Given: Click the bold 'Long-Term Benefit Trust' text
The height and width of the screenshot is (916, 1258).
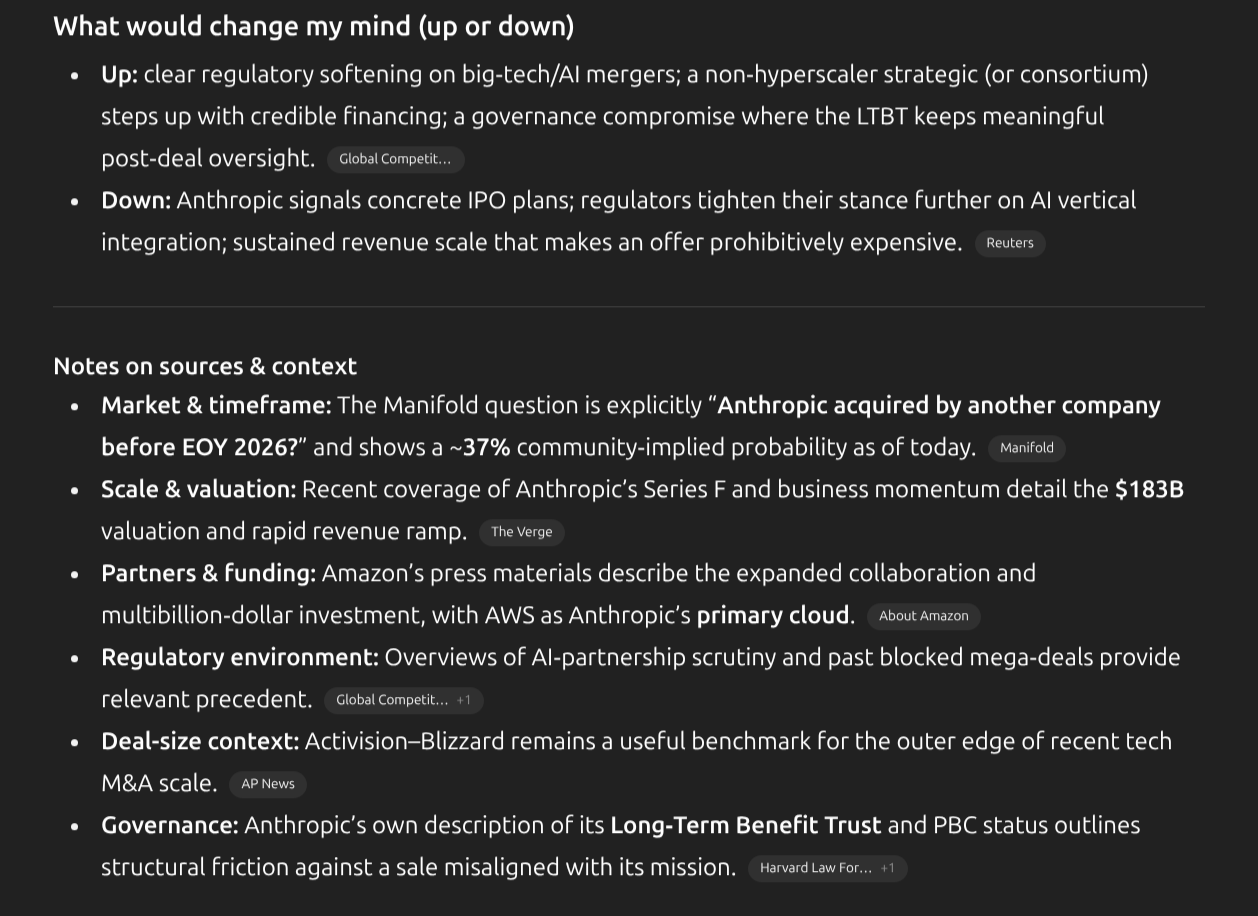Looking at the screenshot, I should [x=745, y=825].
